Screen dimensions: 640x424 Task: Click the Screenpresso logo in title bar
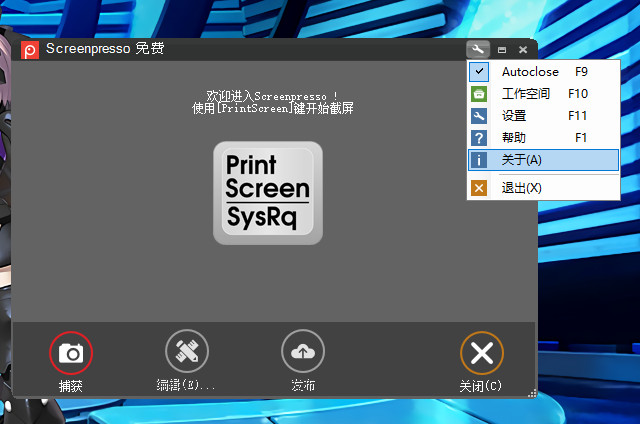[30, 50]
